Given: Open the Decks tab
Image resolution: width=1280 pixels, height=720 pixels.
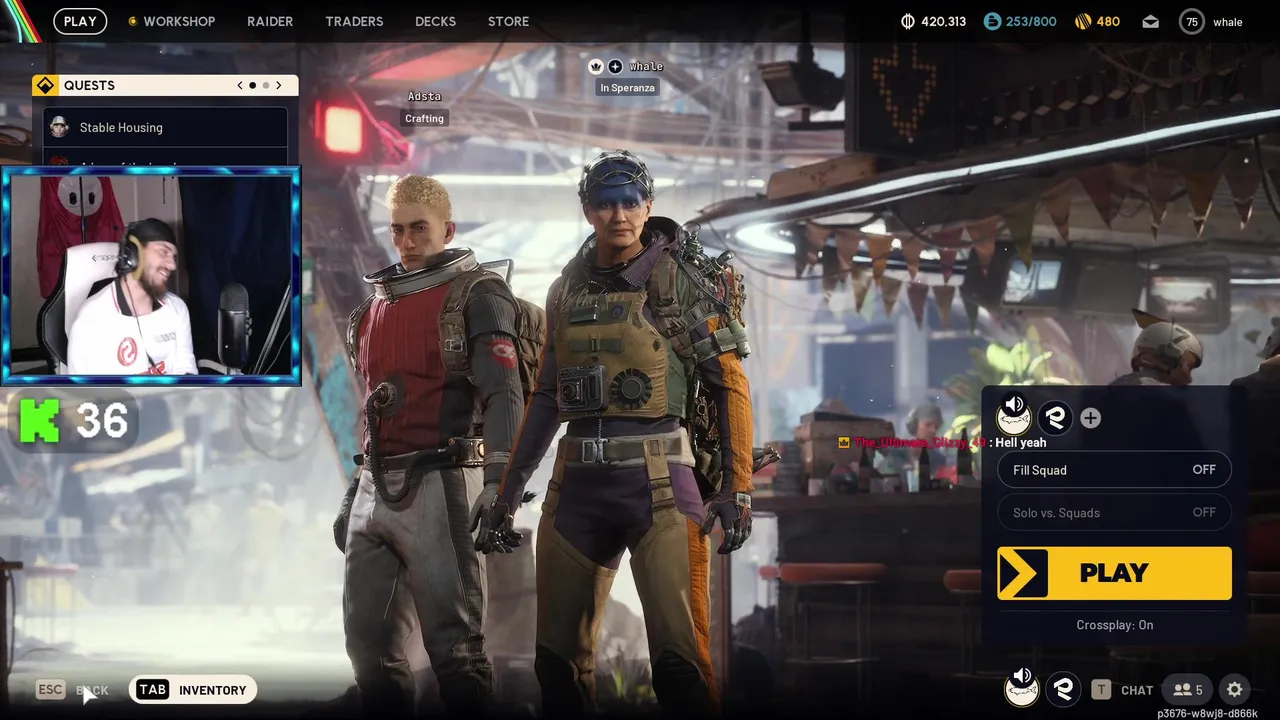Looking at the screenshot, I should pos(435,21).
